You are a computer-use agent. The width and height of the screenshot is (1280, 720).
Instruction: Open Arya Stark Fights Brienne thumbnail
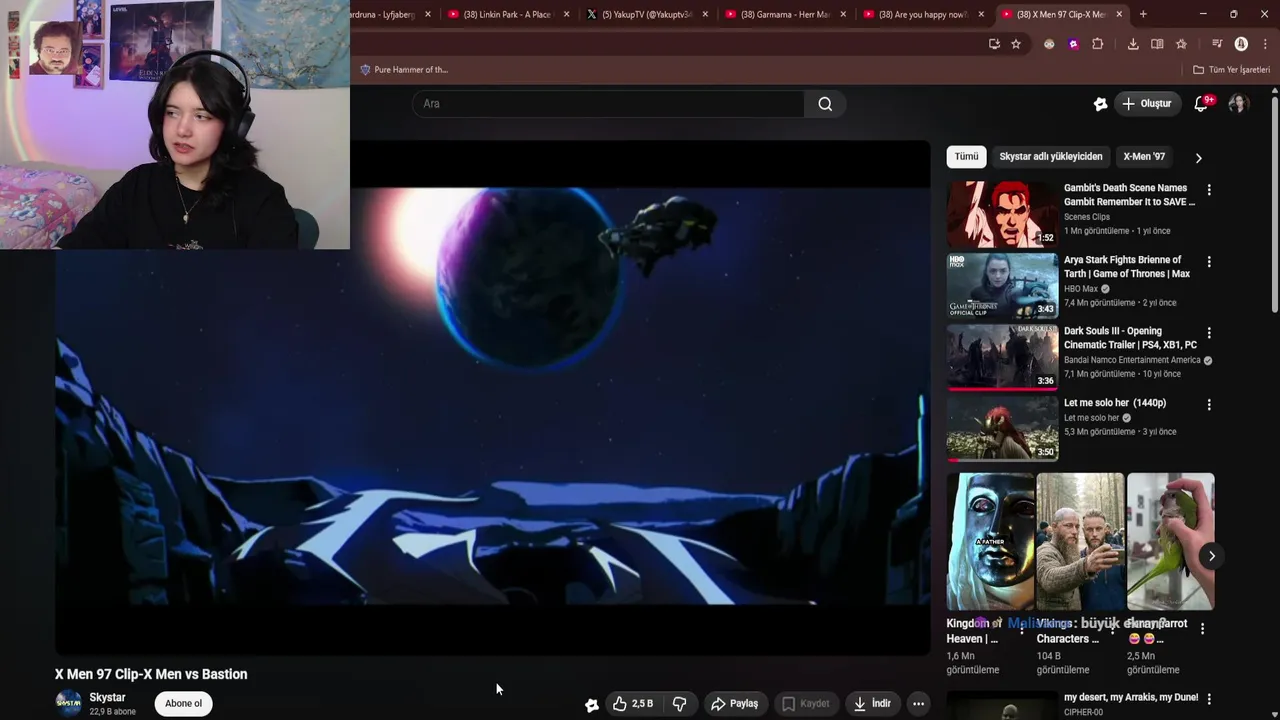coord(1002,286)
